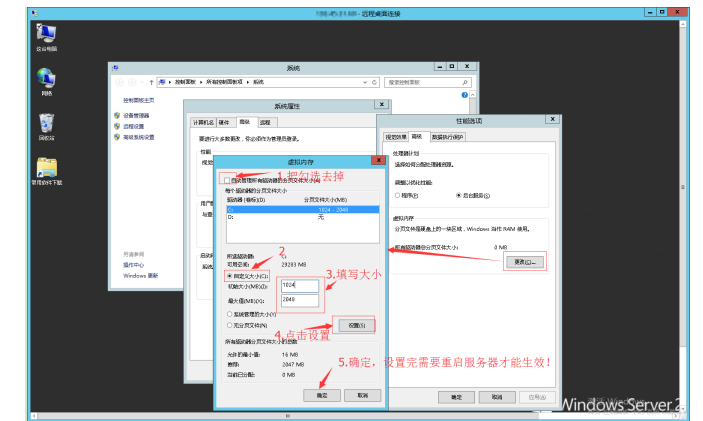Viewport: 703px width, 421px height.
Task: Select the 无分页文件 radio button
Action: (229, 325)
